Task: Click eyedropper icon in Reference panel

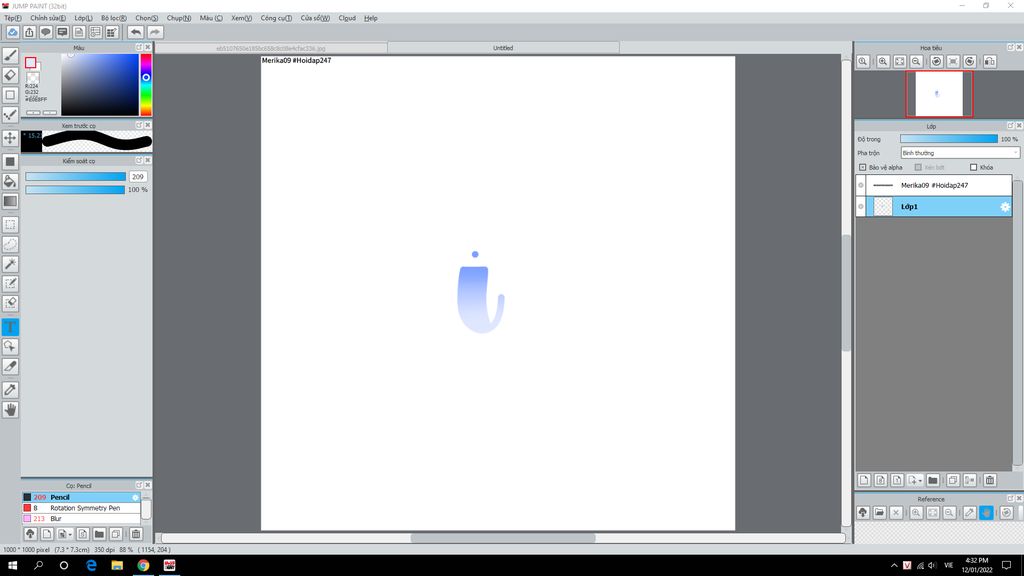Action: point(969,513)
